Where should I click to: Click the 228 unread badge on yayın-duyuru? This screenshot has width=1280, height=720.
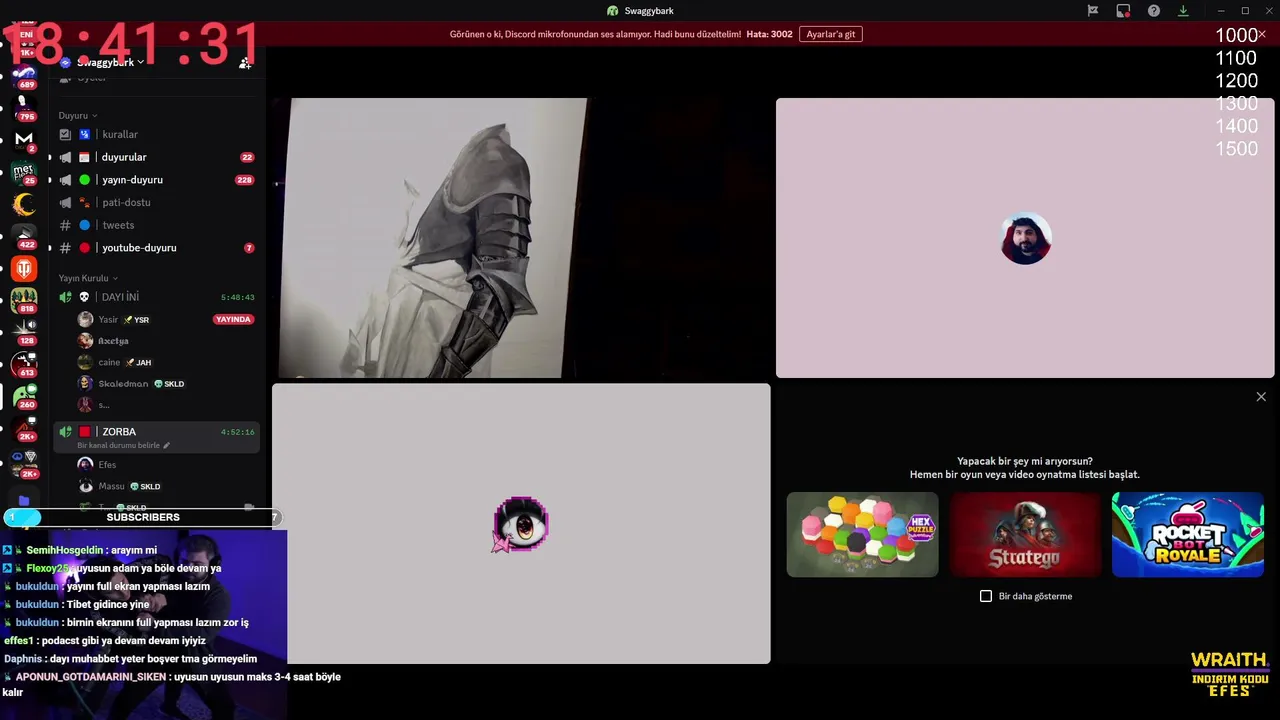244,180
